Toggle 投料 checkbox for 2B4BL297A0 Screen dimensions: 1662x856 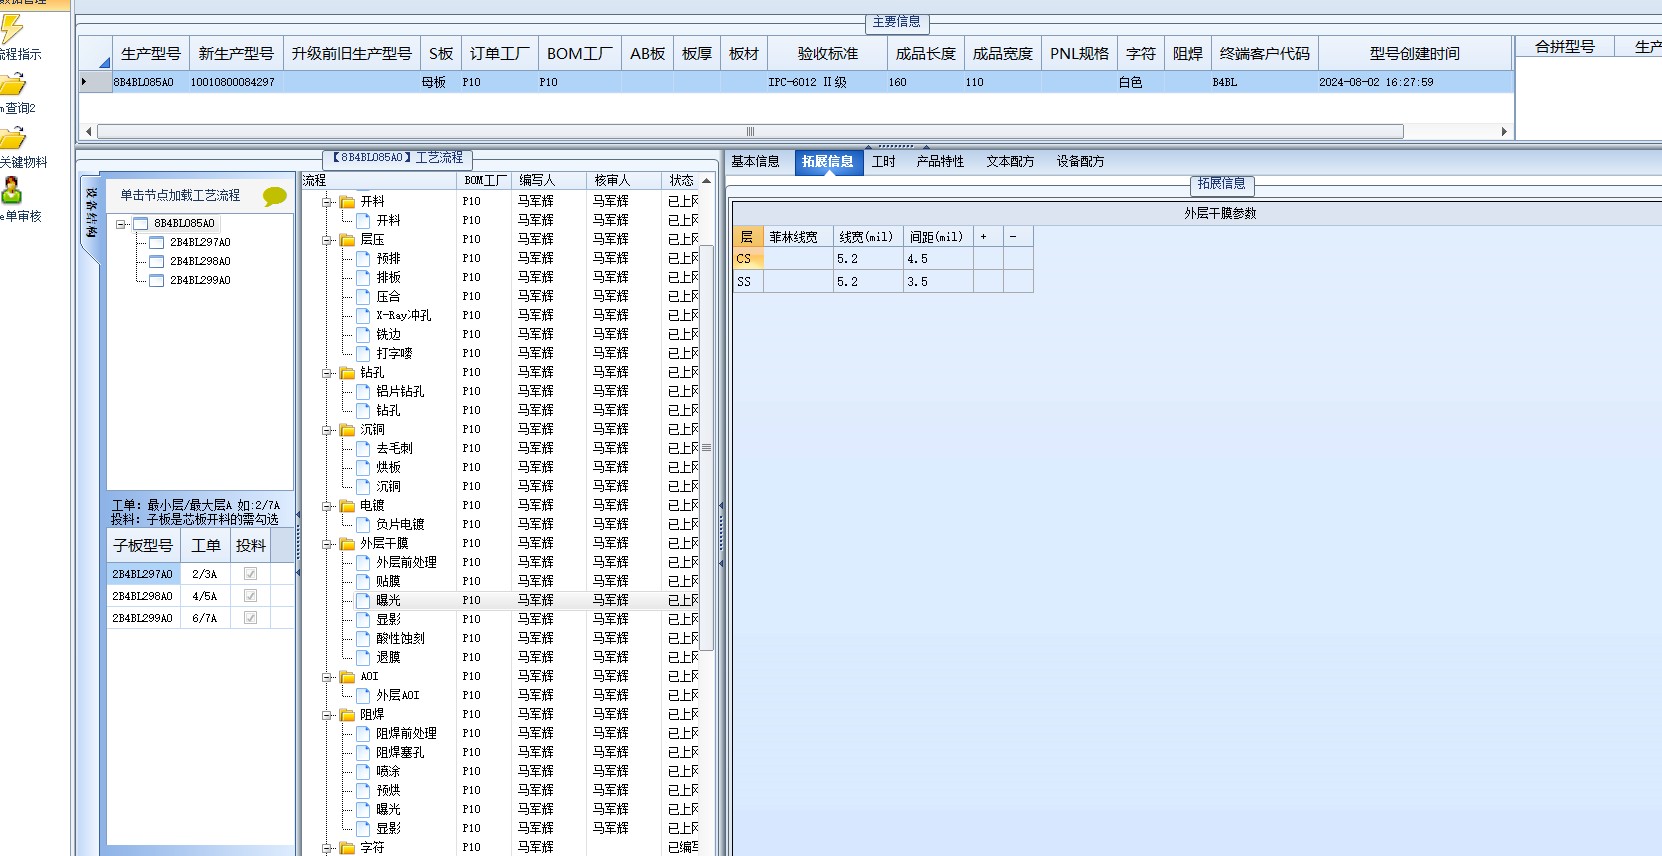coord(250,574)
